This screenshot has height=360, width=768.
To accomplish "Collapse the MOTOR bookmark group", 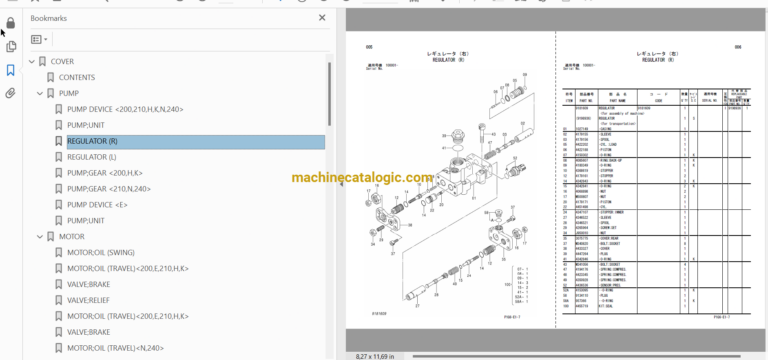I will click(x=40, y=237).
